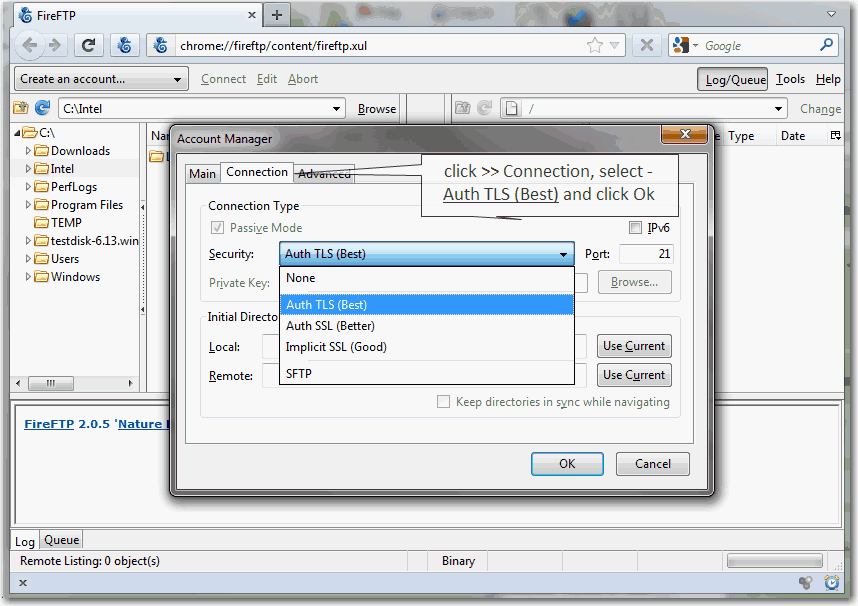Viewport: 858px width, 606px height.
Task: Expand the Program Files folder node
Action: coord(28,205)
